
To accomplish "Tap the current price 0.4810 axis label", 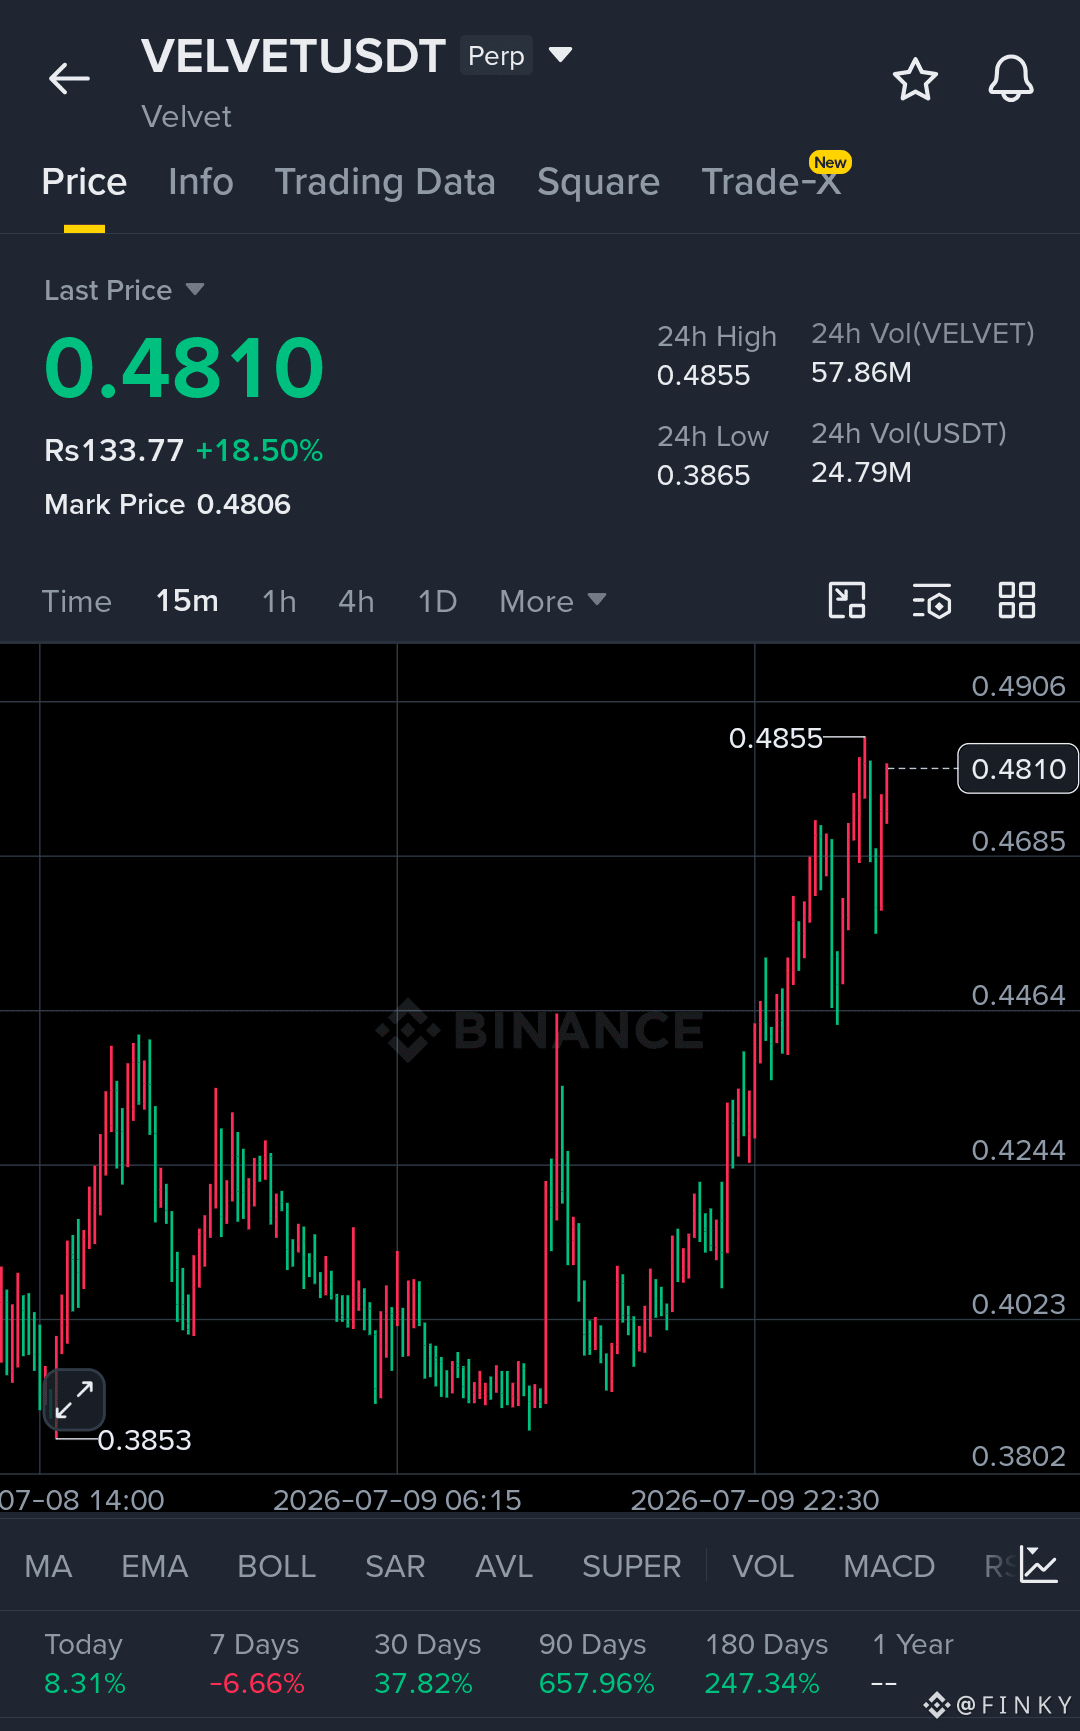I will click(1018, 768).
